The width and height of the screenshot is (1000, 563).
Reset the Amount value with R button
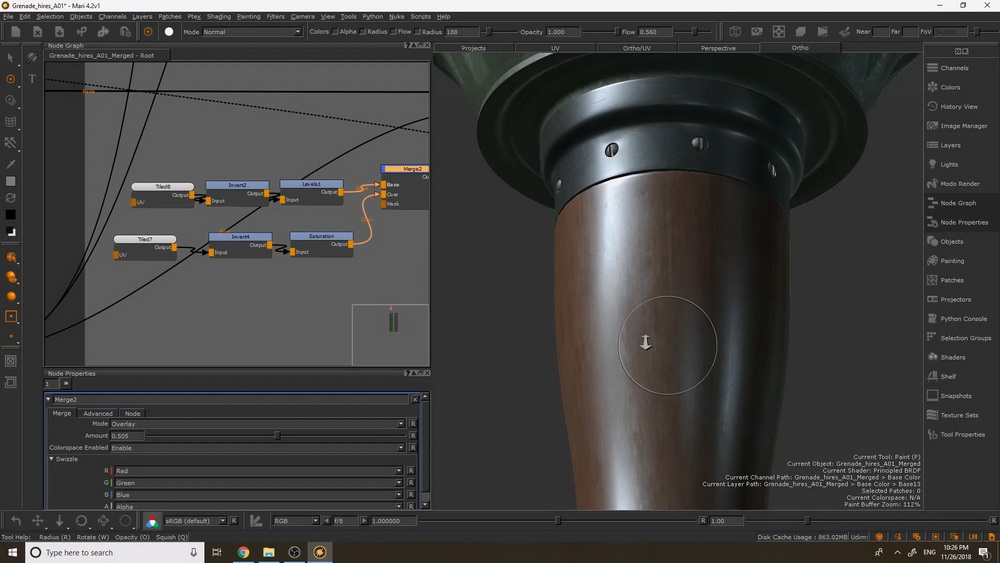pyautogui.click(x=413, y=435)
